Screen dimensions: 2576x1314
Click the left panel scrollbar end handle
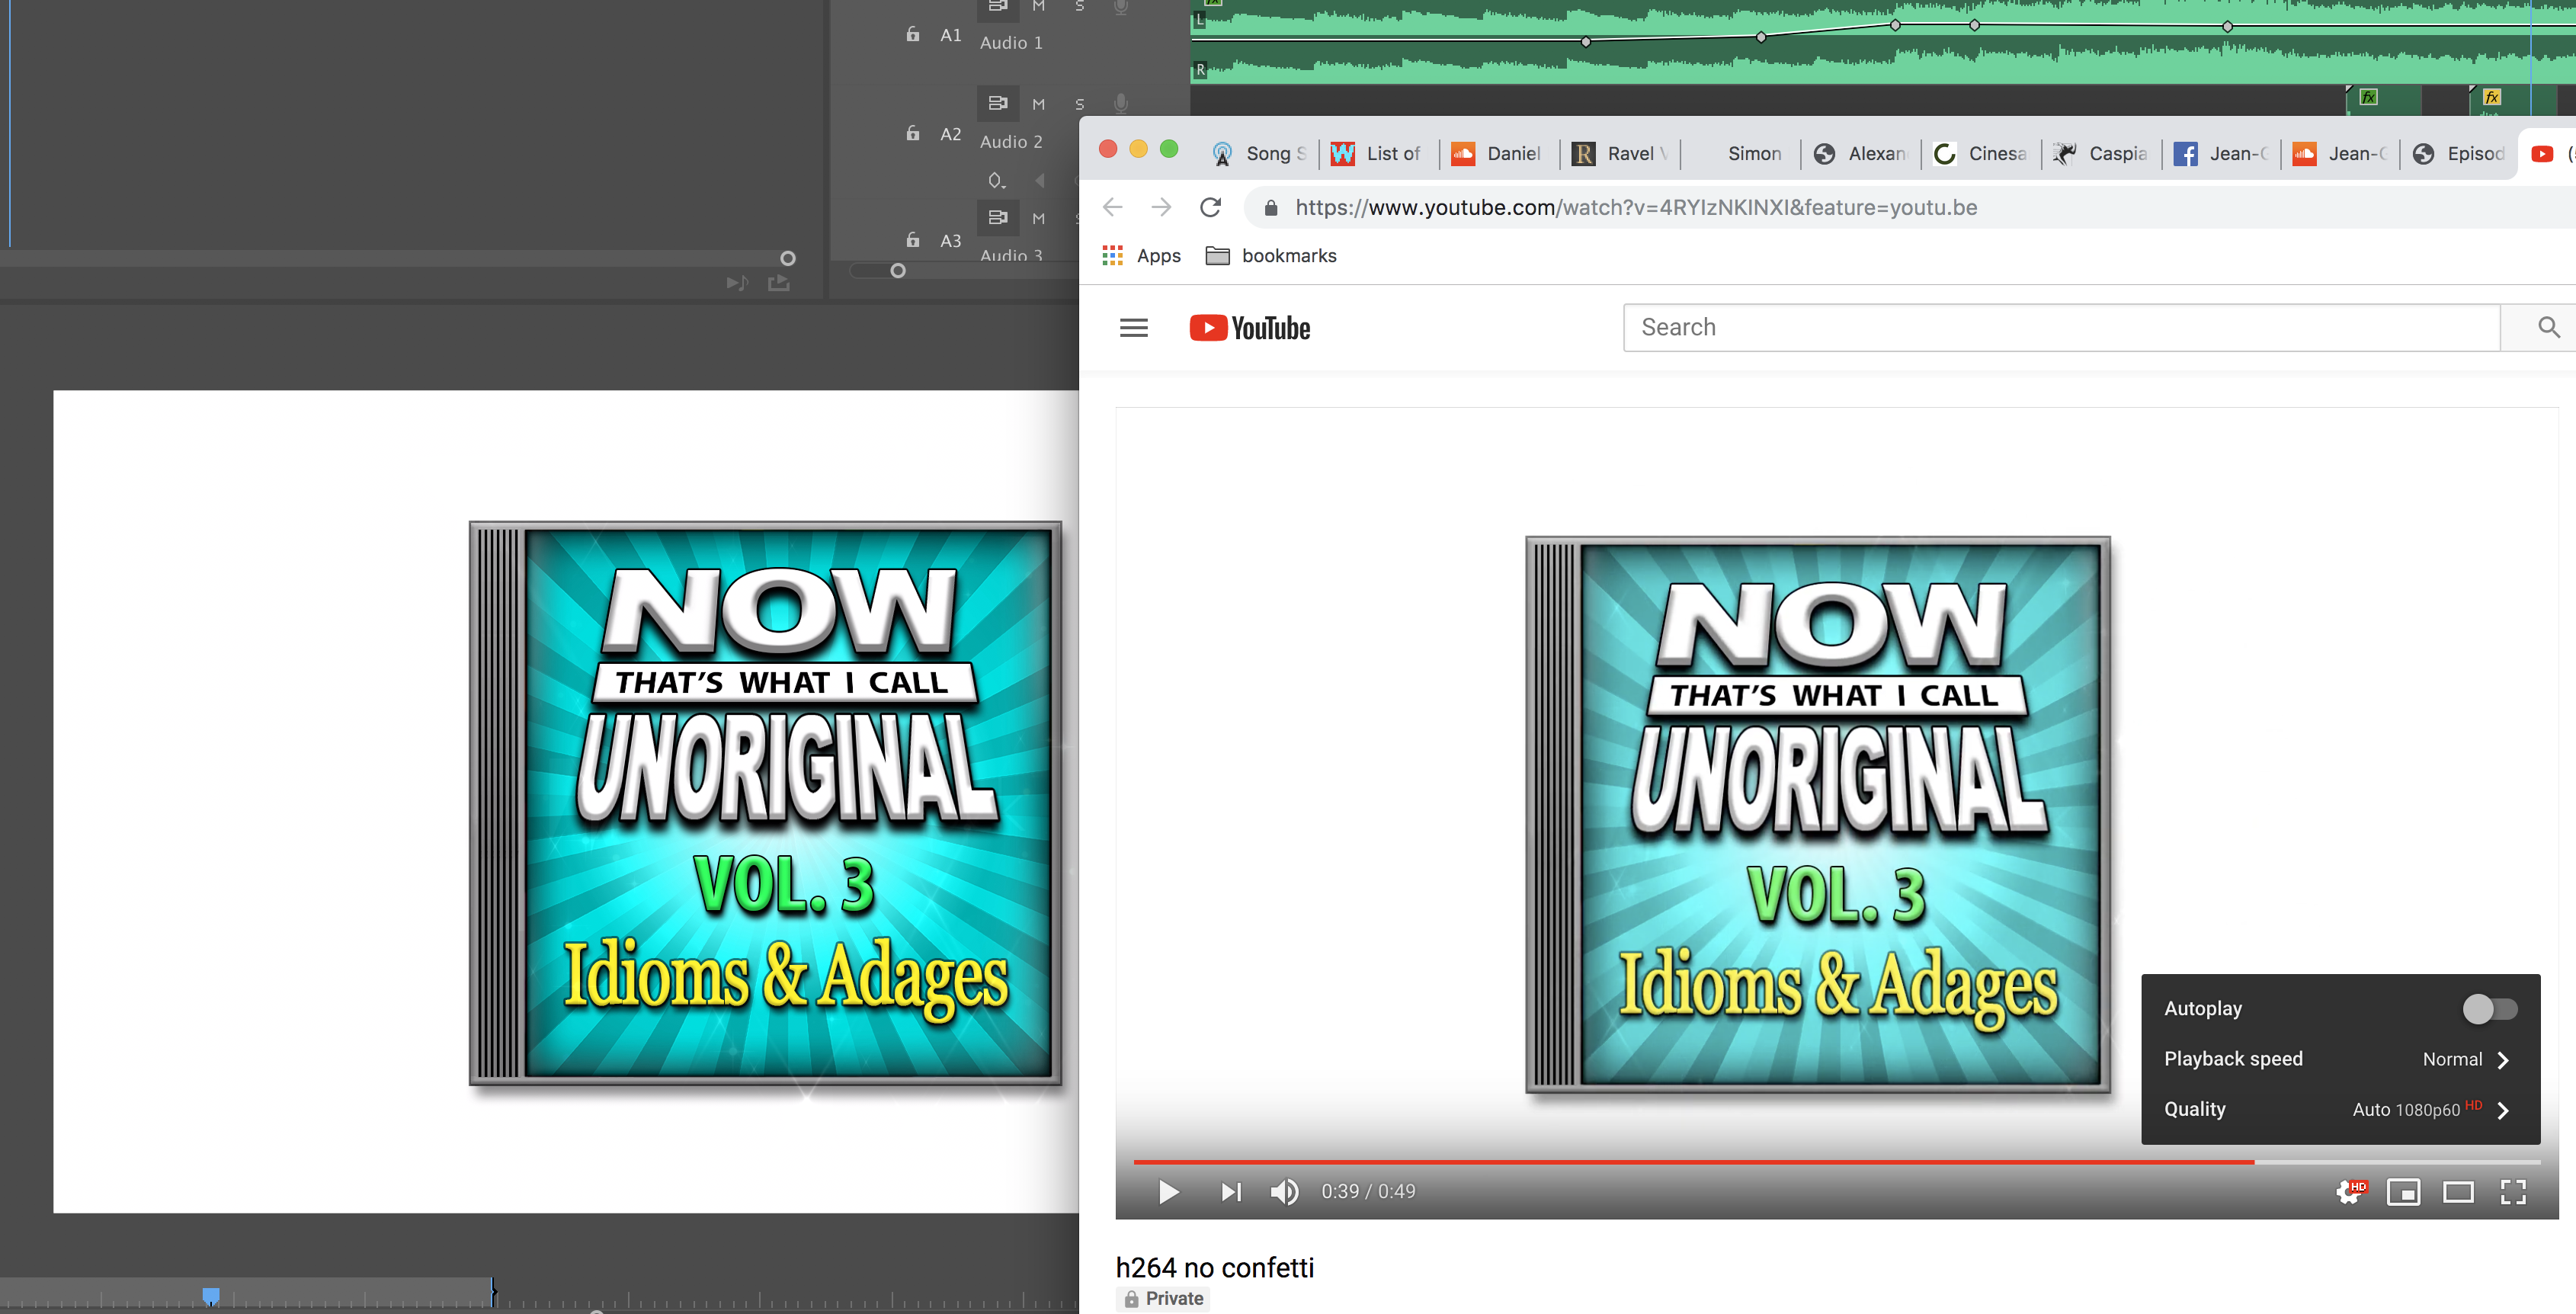[788, 258]
